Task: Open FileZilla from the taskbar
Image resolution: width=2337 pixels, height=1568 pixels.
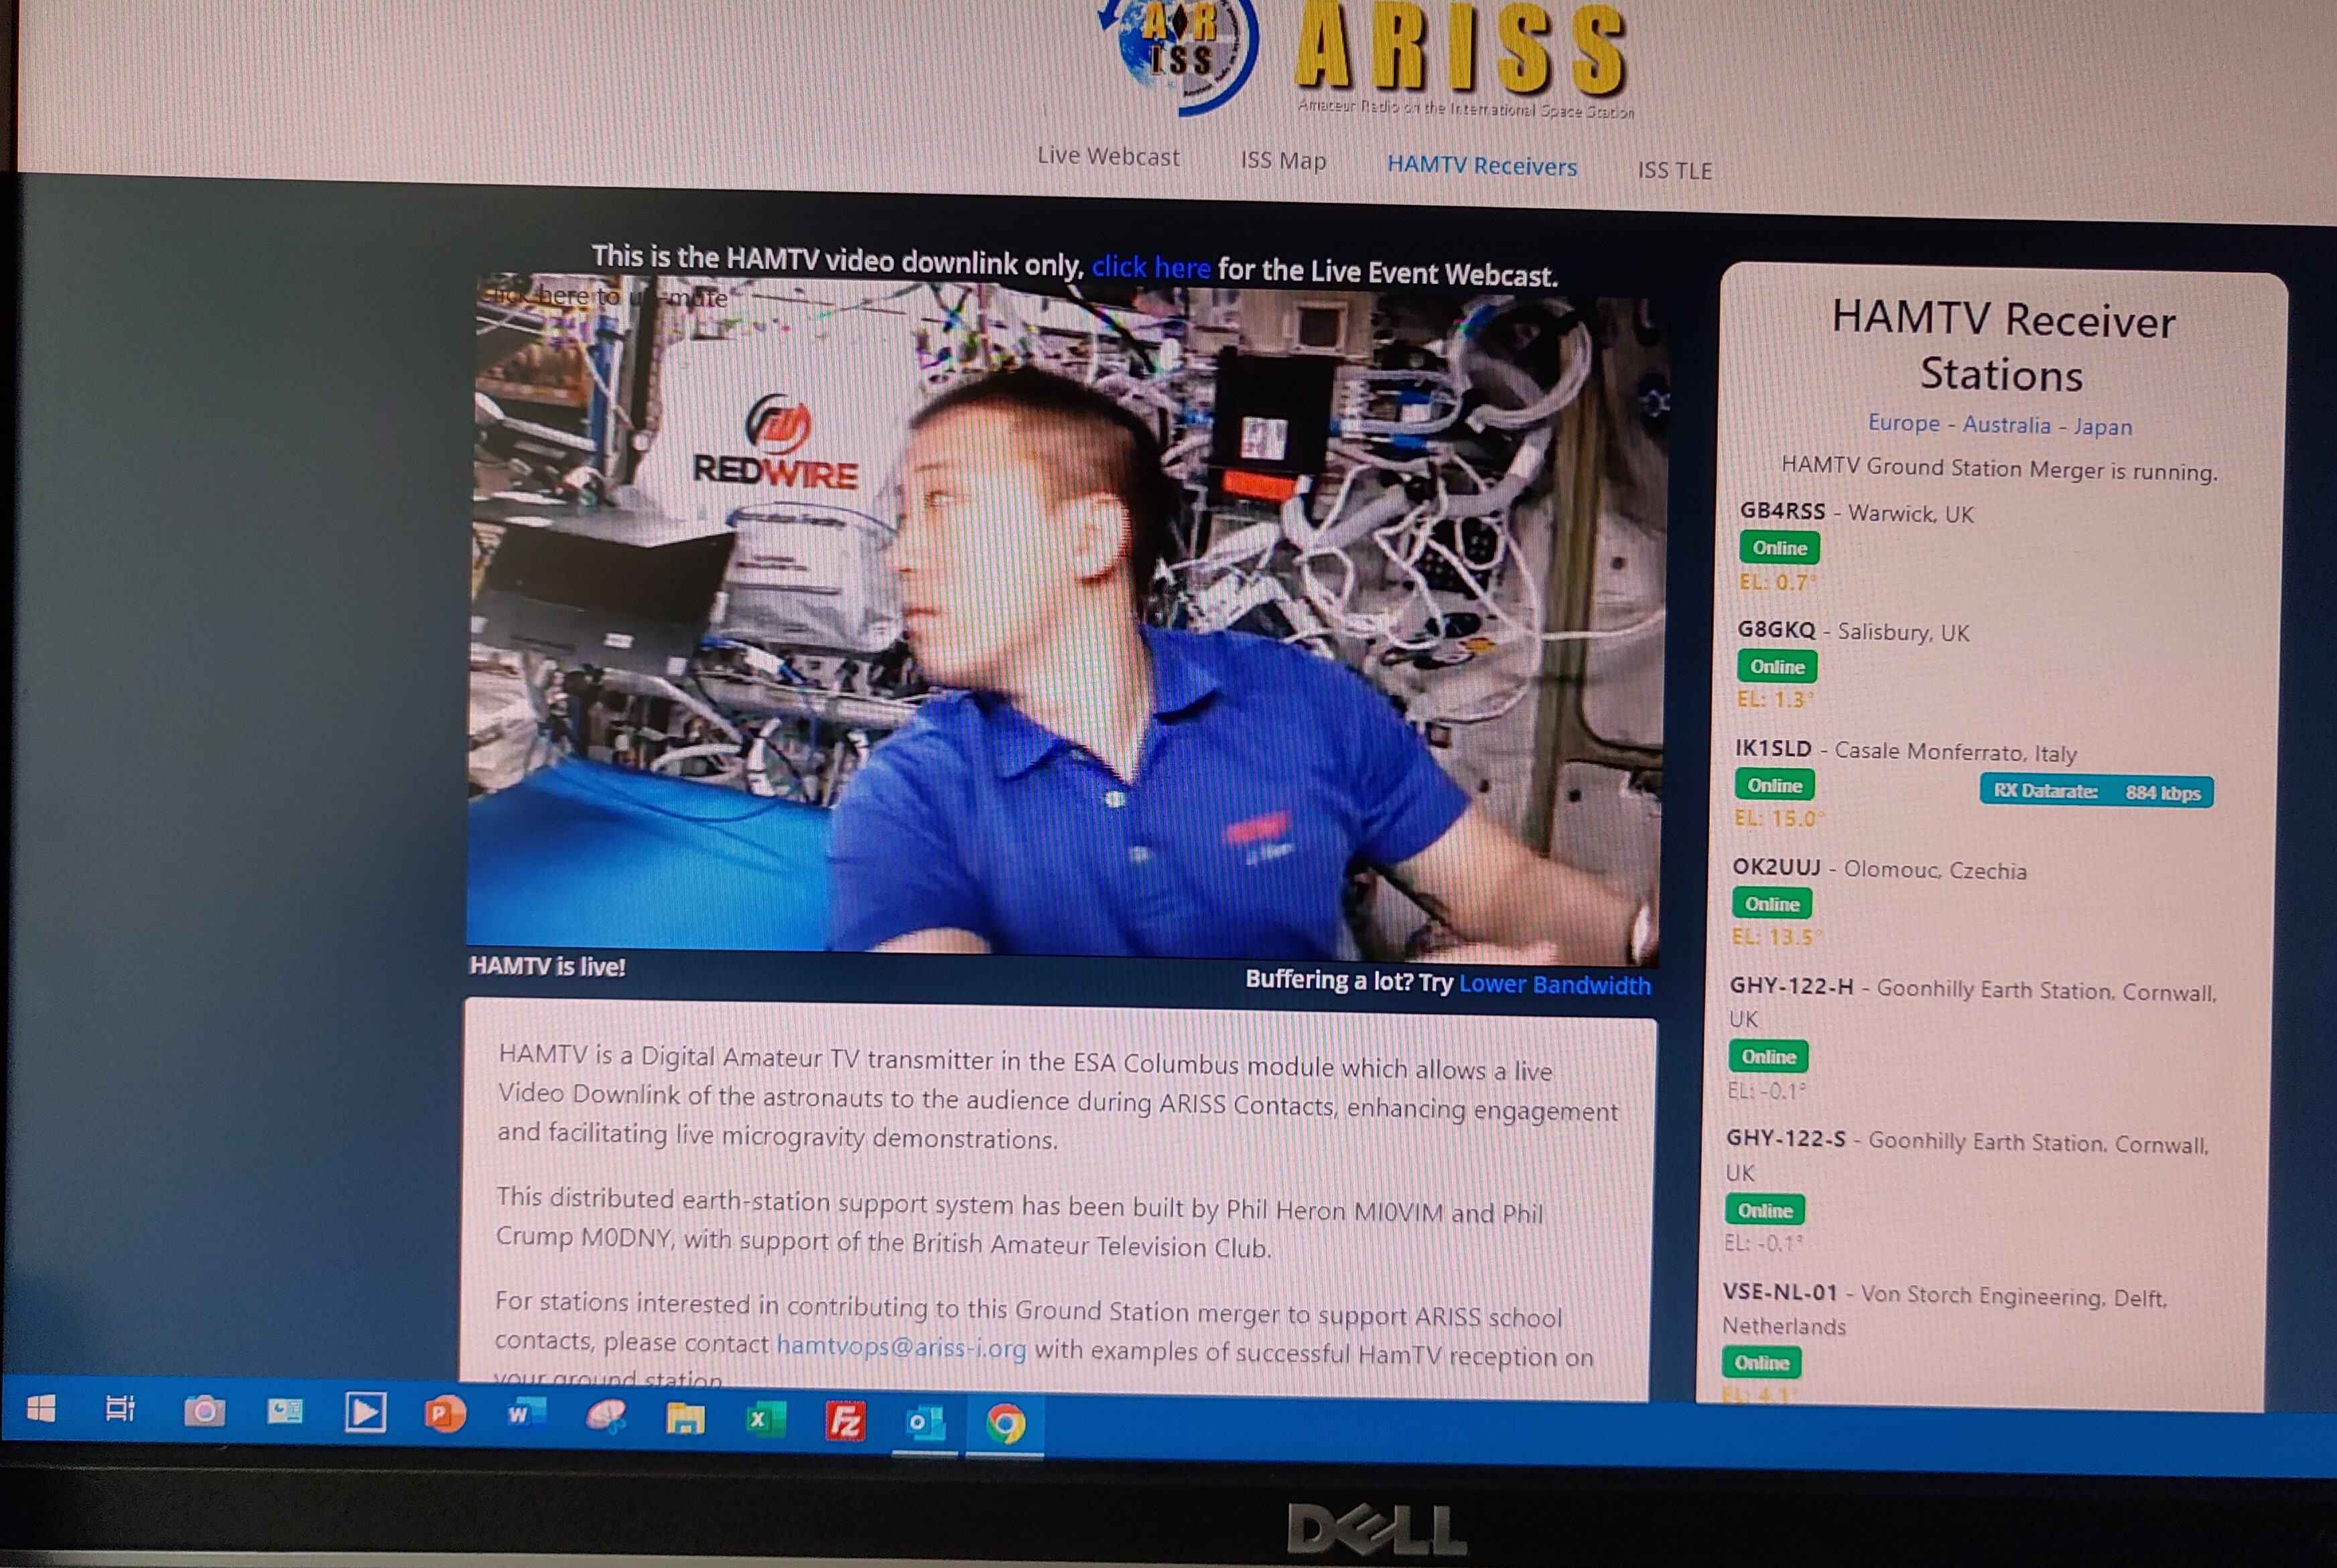Action: tap(845, 1421)
